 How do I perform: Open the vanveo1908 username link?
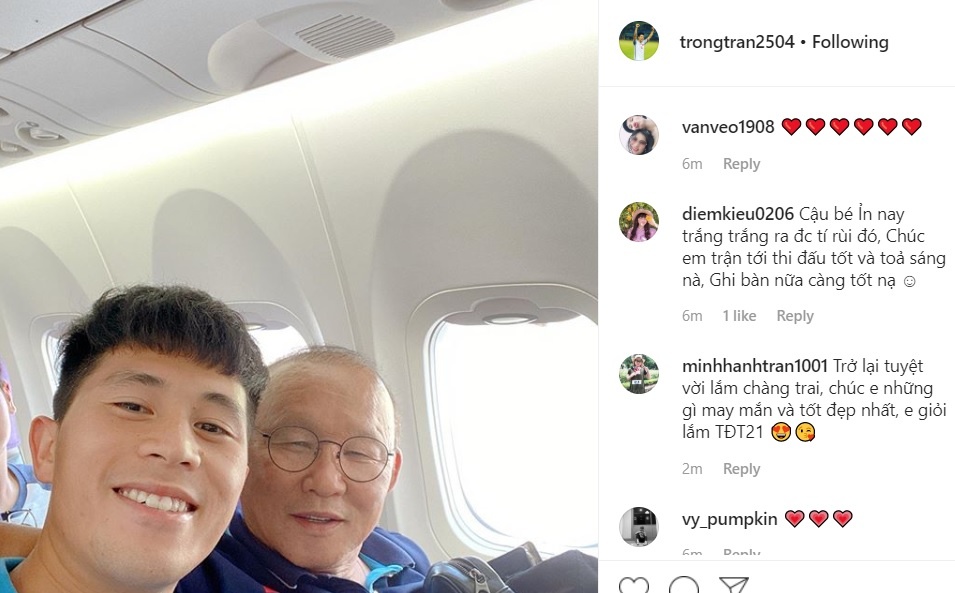click(x=728, y=127)
